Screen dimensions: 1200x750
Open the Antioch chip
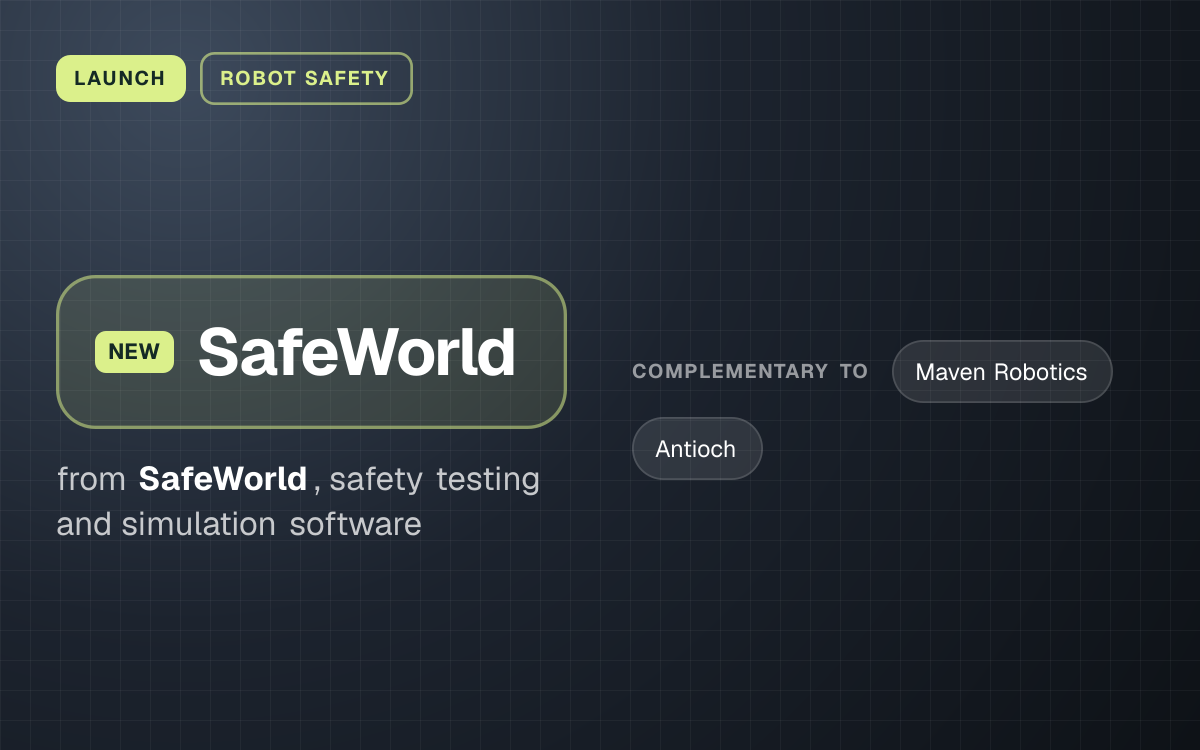click(697, 449)
